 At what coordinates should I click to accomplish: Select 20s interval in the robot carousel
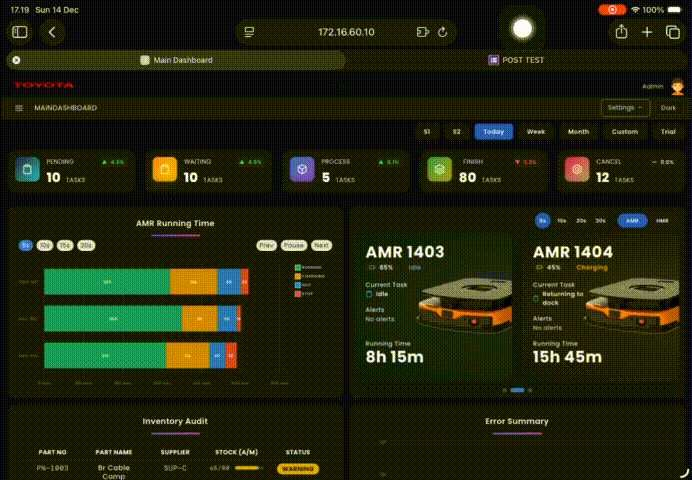pos(582,220)
